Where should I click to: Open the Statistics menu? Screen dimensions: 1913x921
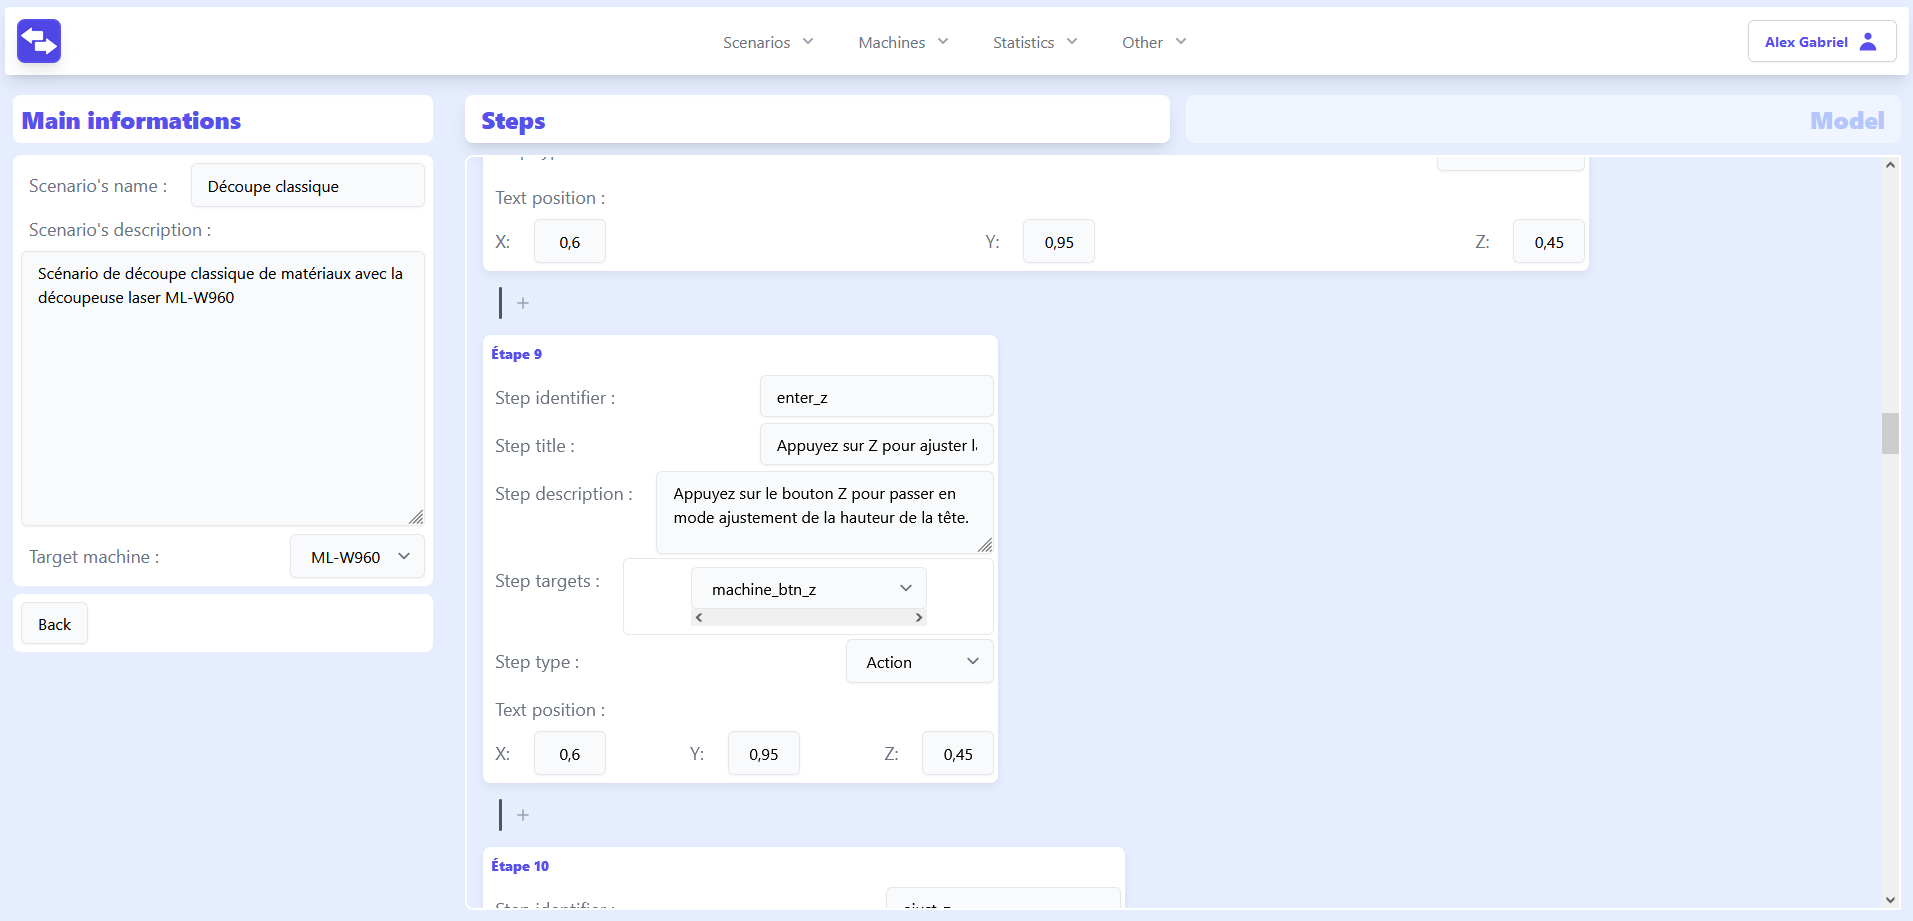[x=1034, y=42]
